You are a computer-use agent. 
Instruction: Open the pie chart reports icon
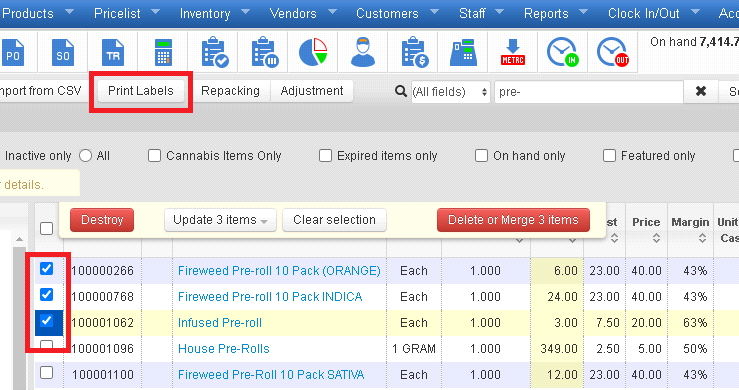click(x=313, y=52)
